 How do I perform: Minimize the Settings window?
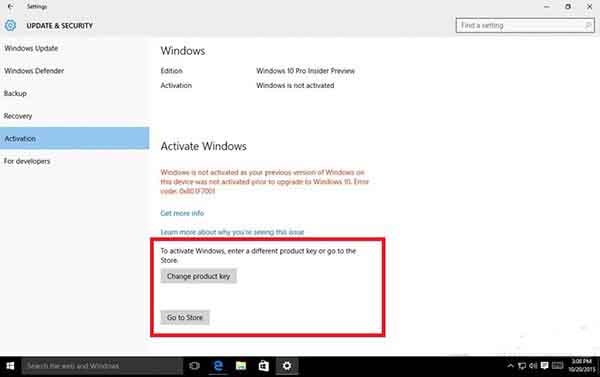click(x=547, y=7)
